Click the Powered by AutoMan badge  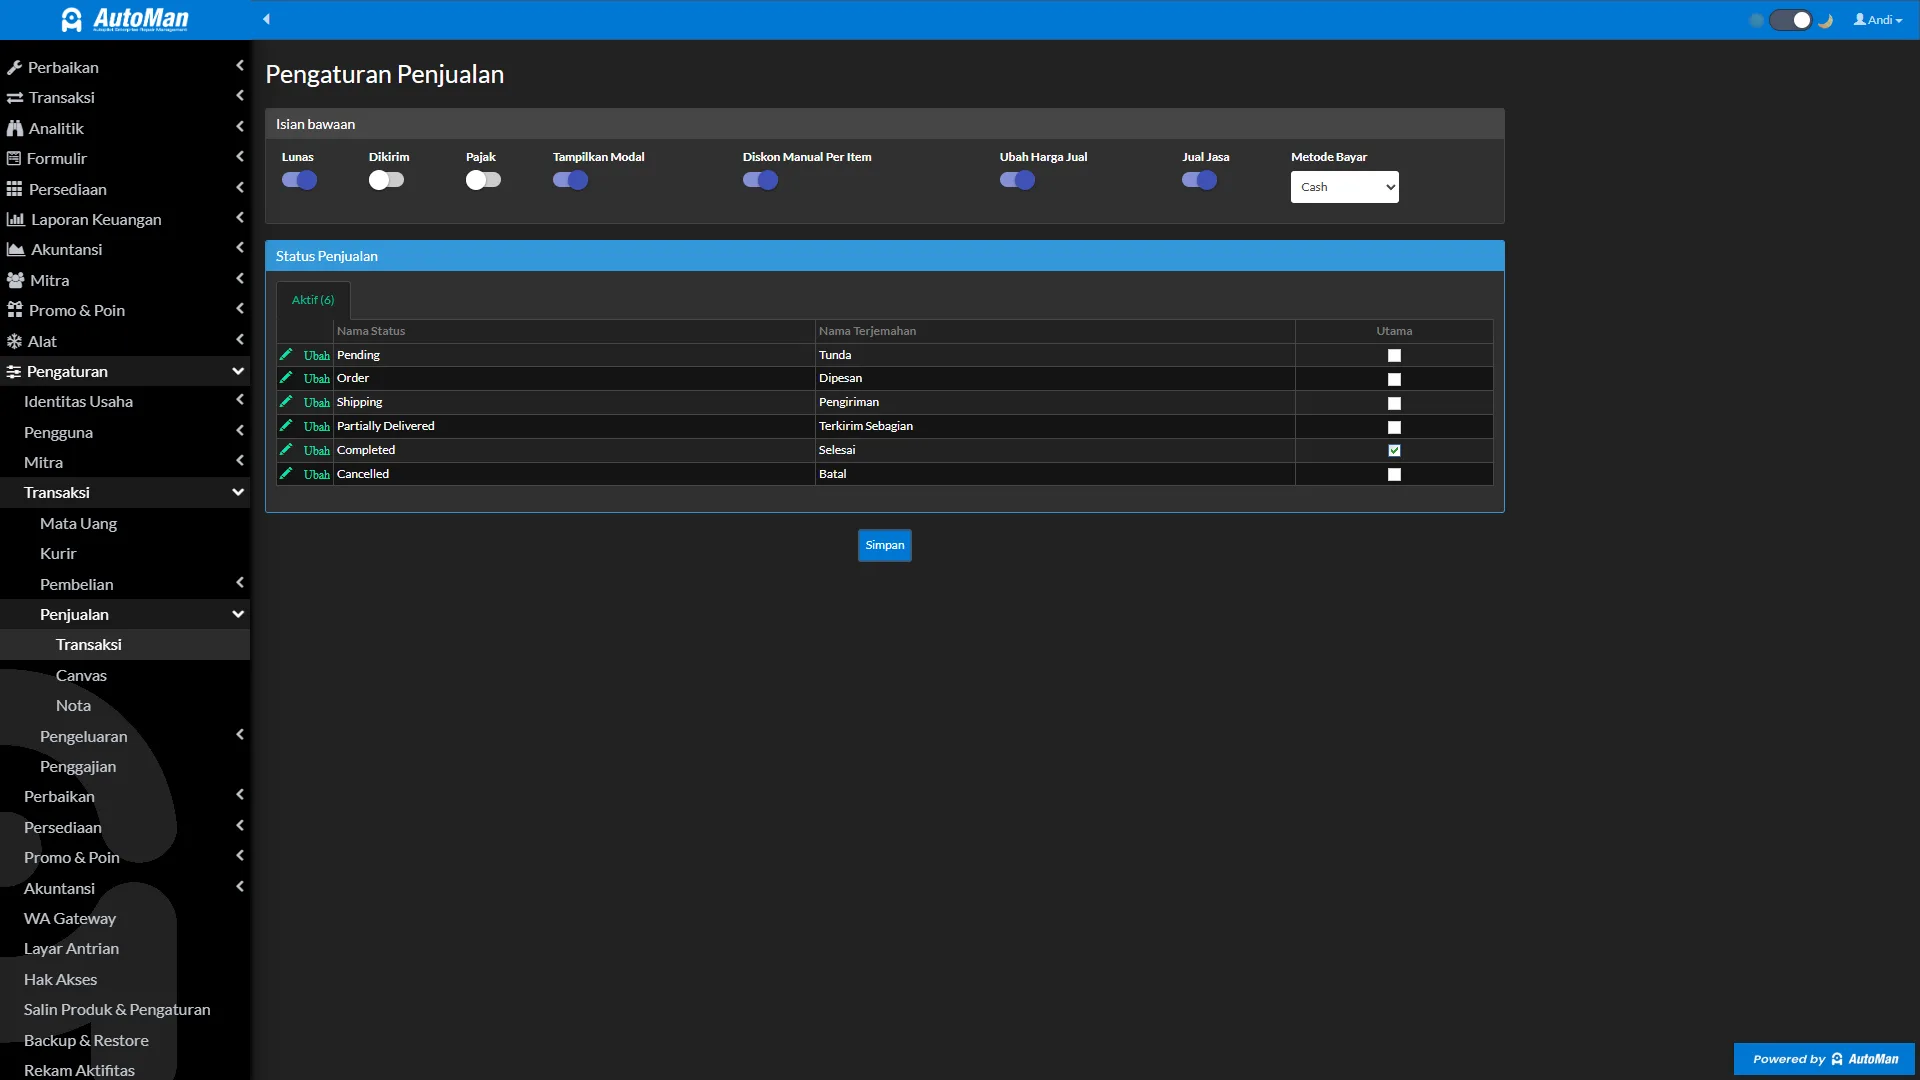[x=1825, y=1059]
